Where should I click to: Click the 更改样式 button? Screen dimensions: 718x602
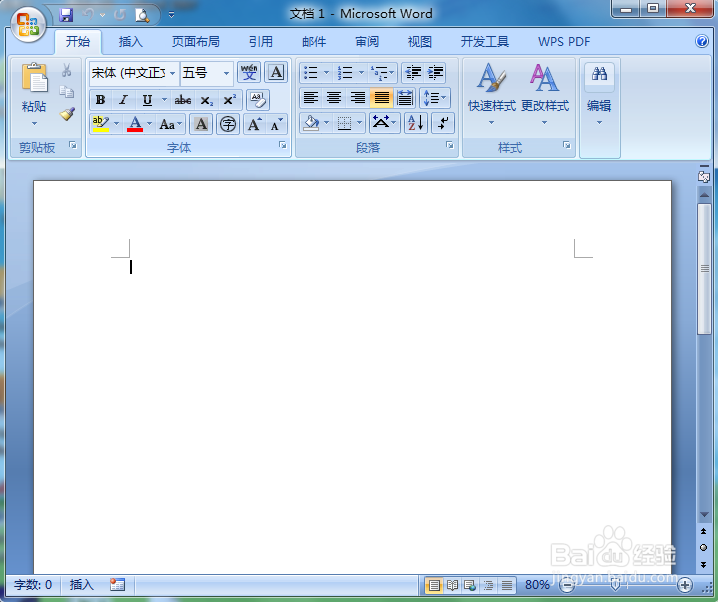[544, 94]
